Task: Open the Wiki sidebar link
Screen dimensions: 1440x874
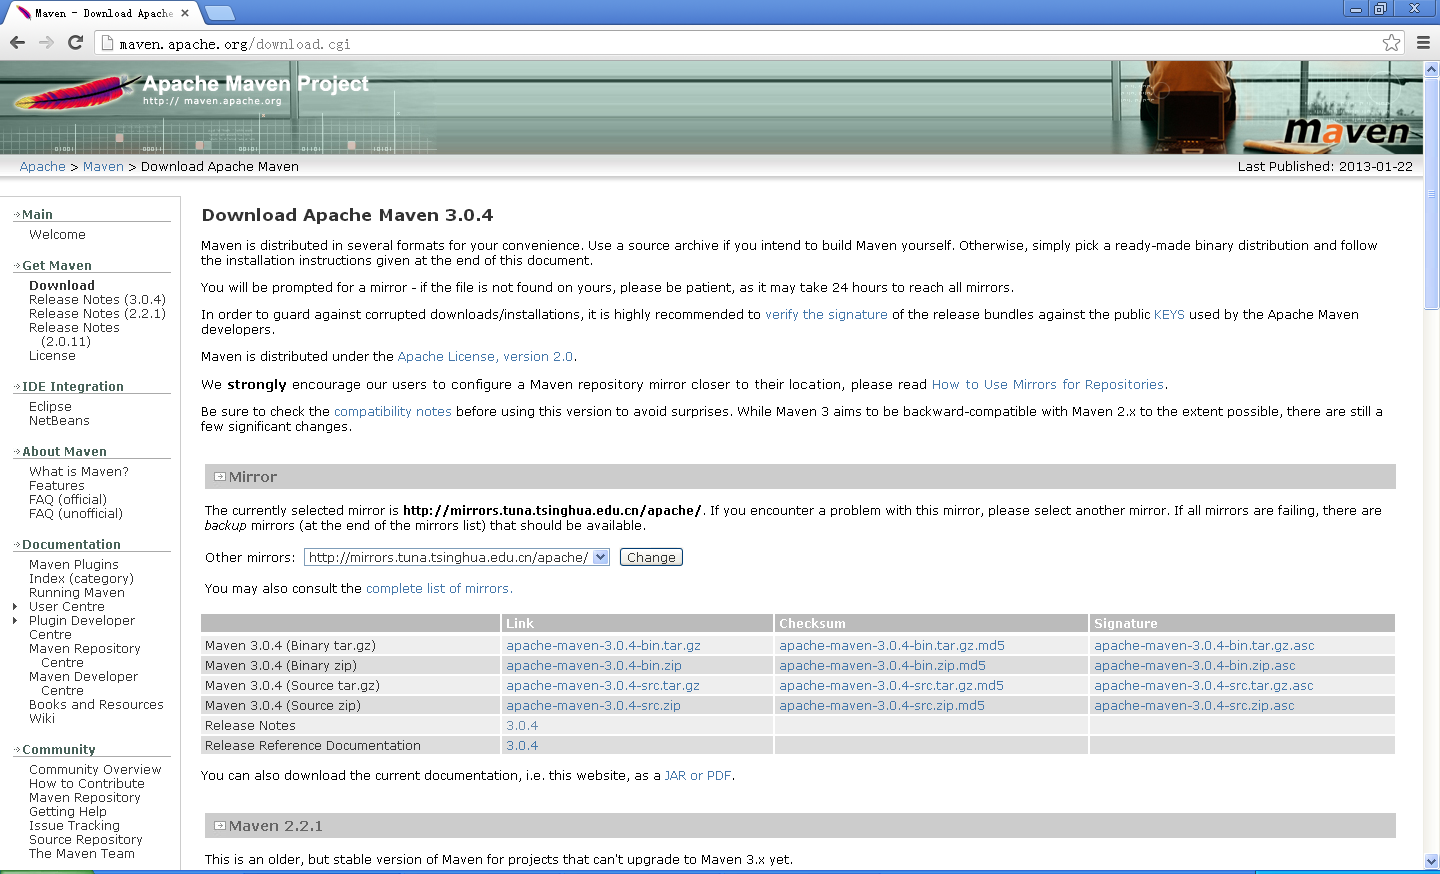Action: click(42, 719)
